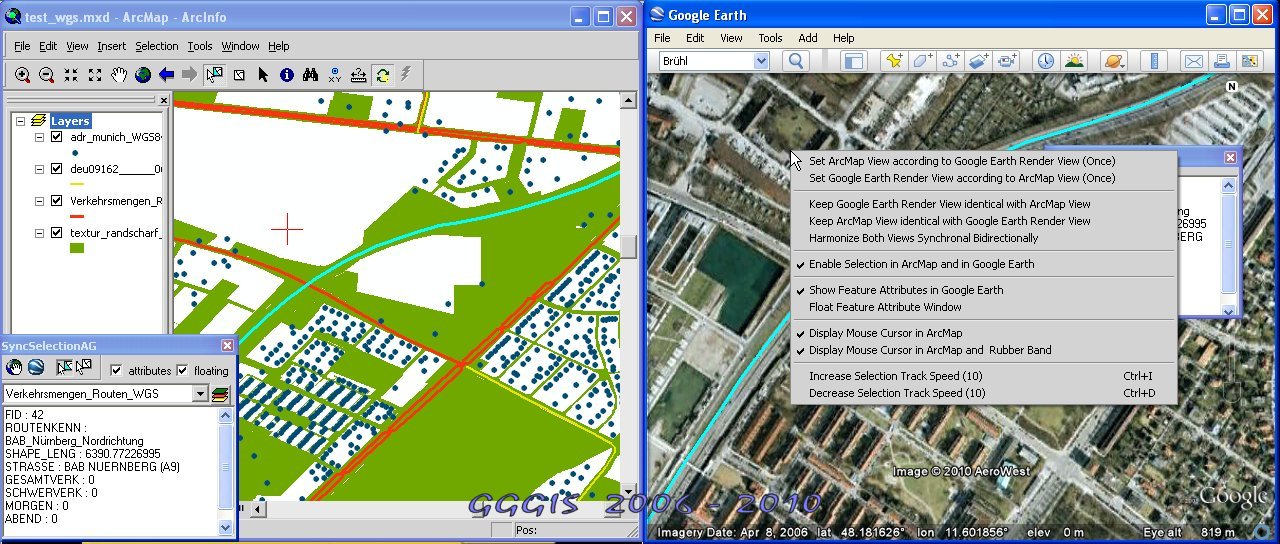Screen dimensions: 1280x544
Task: Toggle visibility of deu09162 layer
Action: 56,169
